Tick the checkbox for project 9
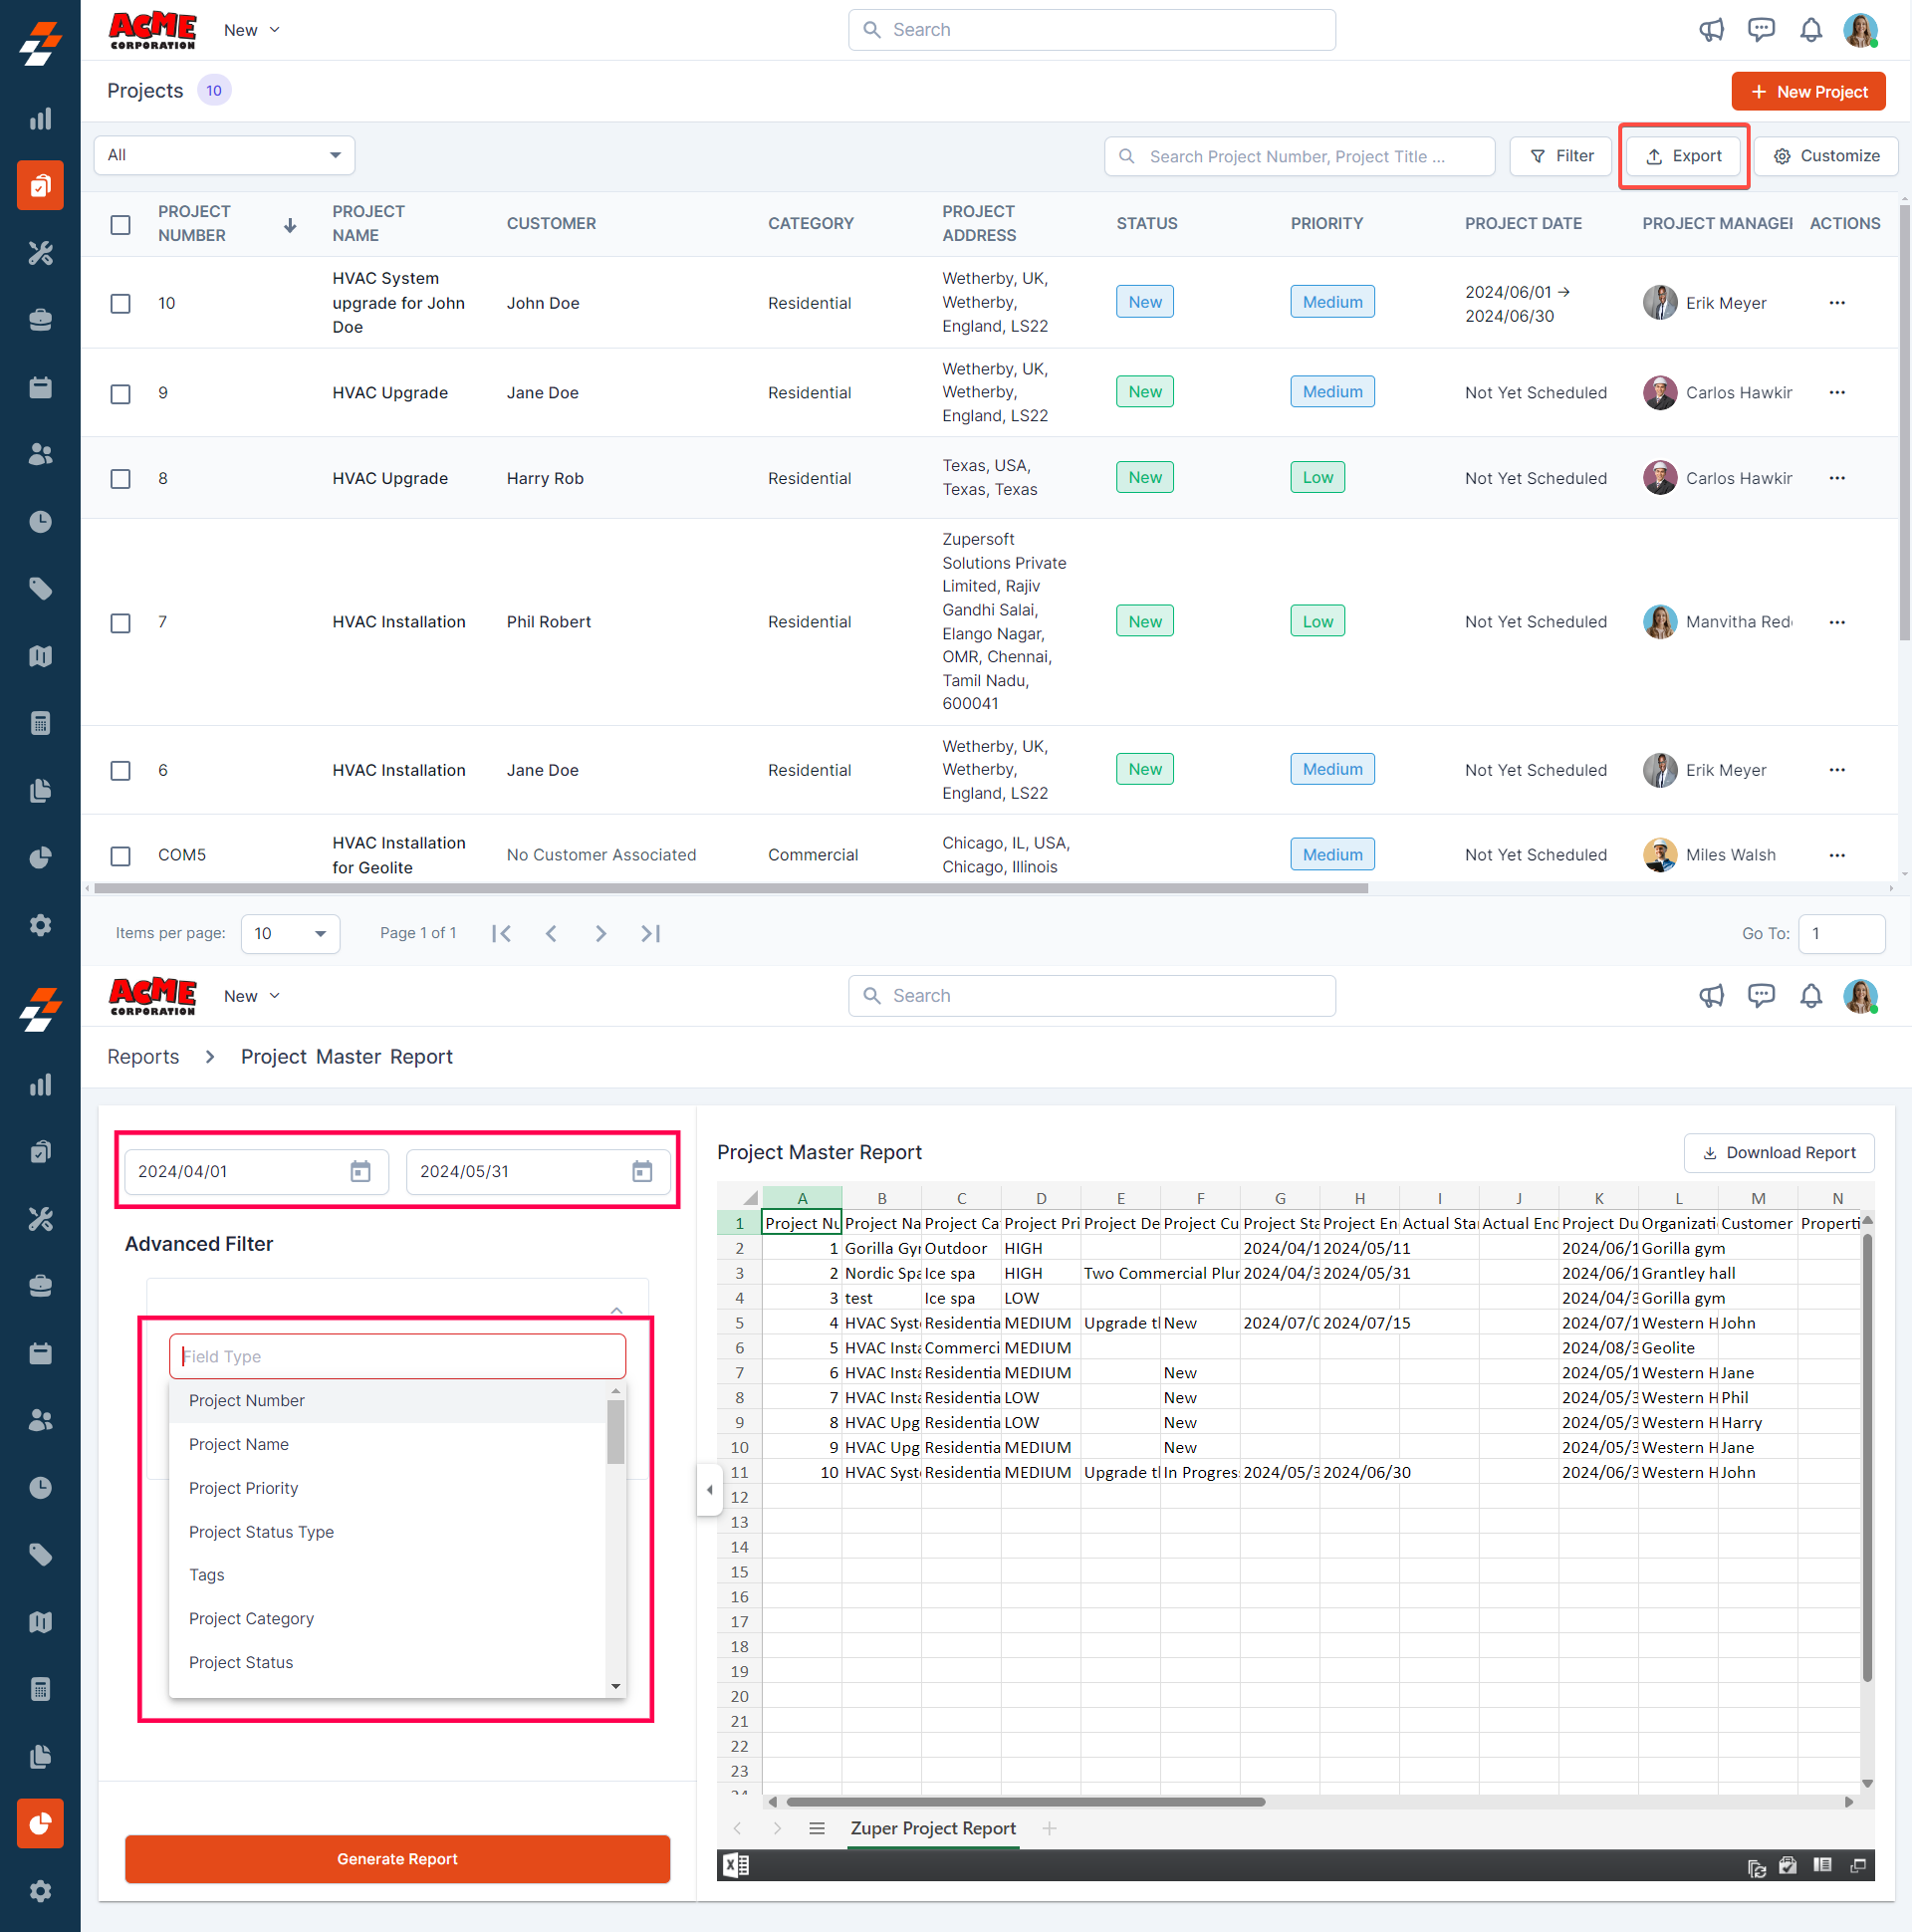Image resolution: width=1912 pixels, height=1932 pixels. tap(120, 393)
